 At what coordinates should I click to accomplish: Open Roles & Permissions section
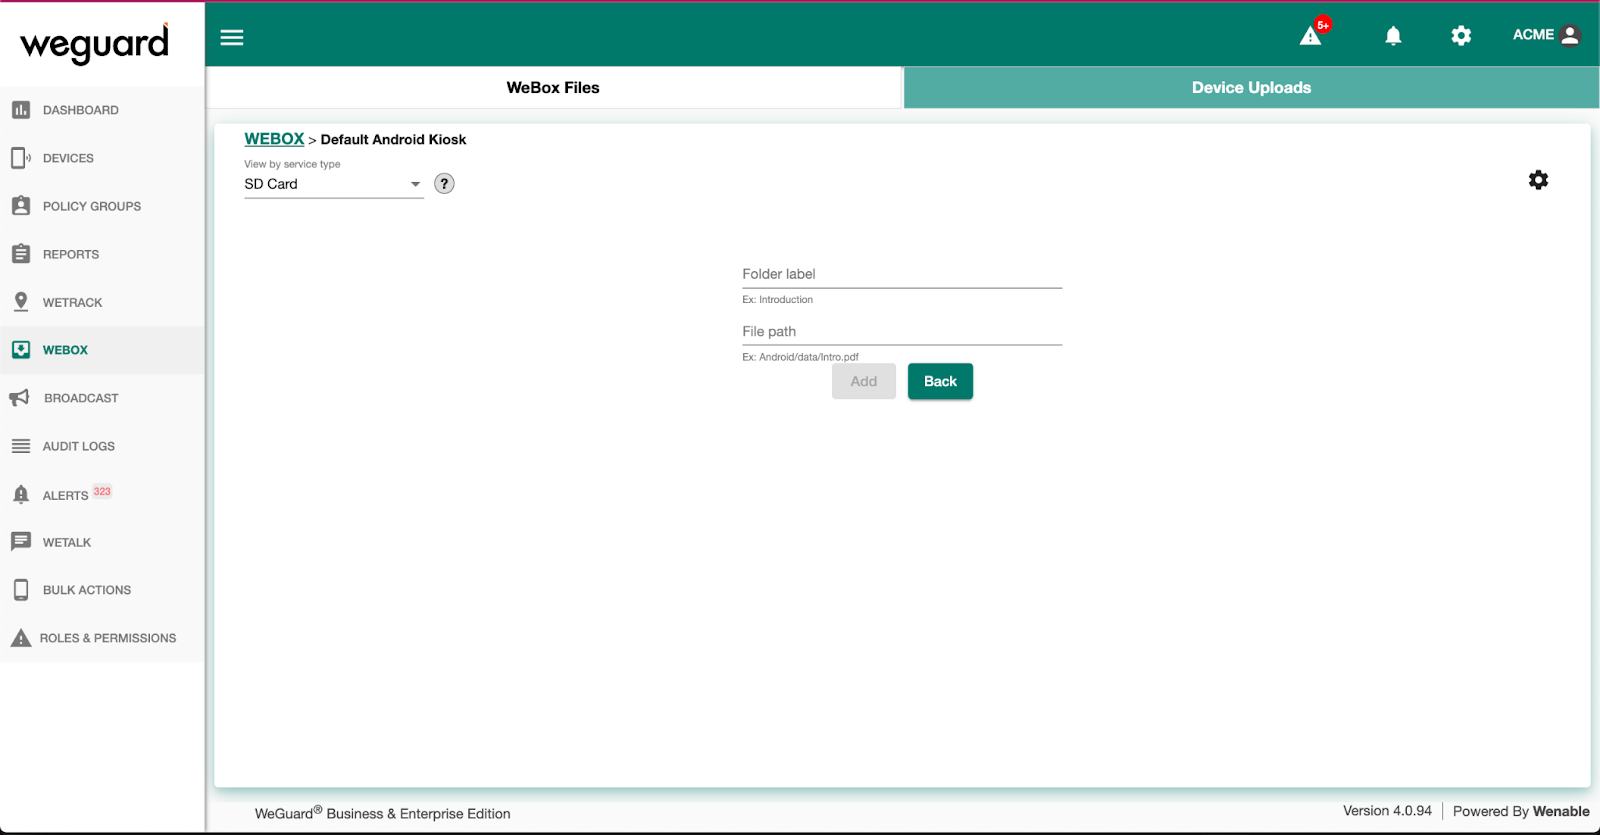pos(102,638)
